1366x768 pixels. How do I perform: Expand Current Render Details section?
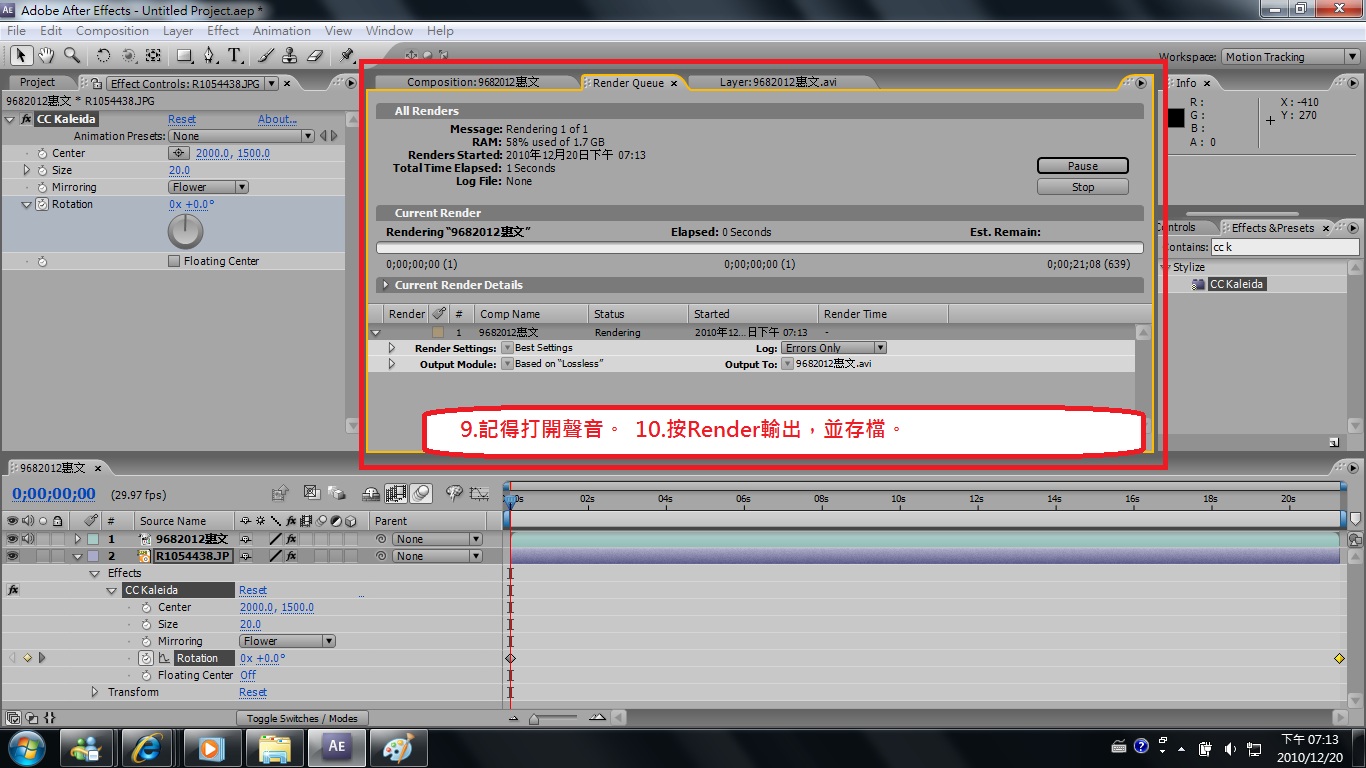[386, 285]
